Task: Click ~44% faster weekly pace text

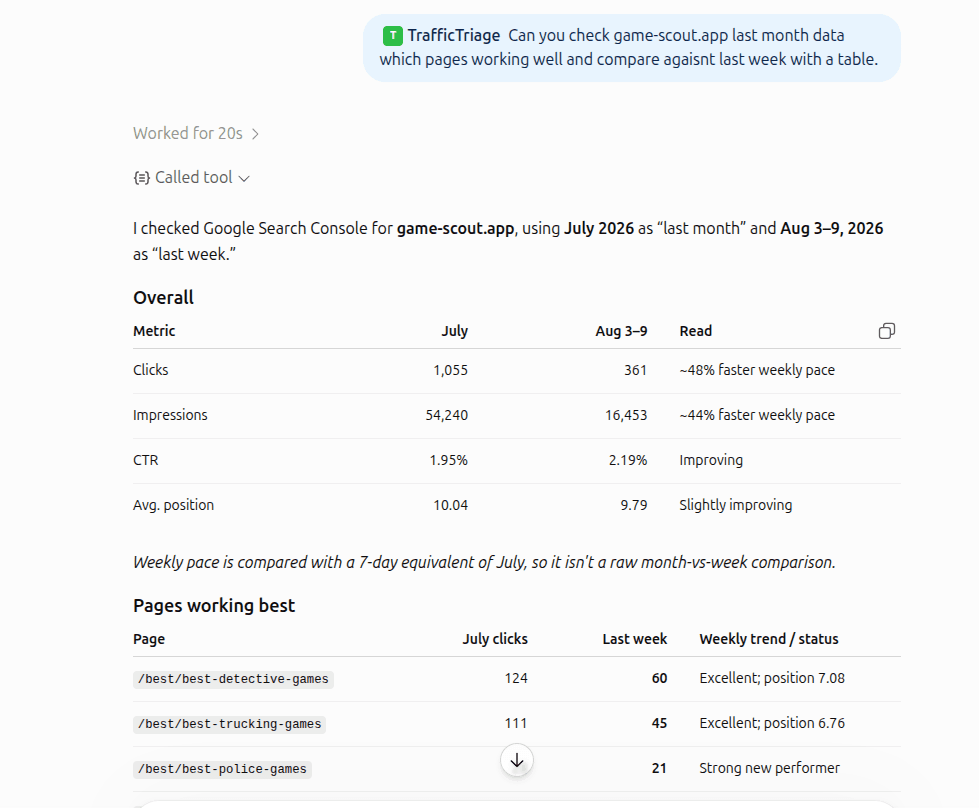Action: [757, 415]
